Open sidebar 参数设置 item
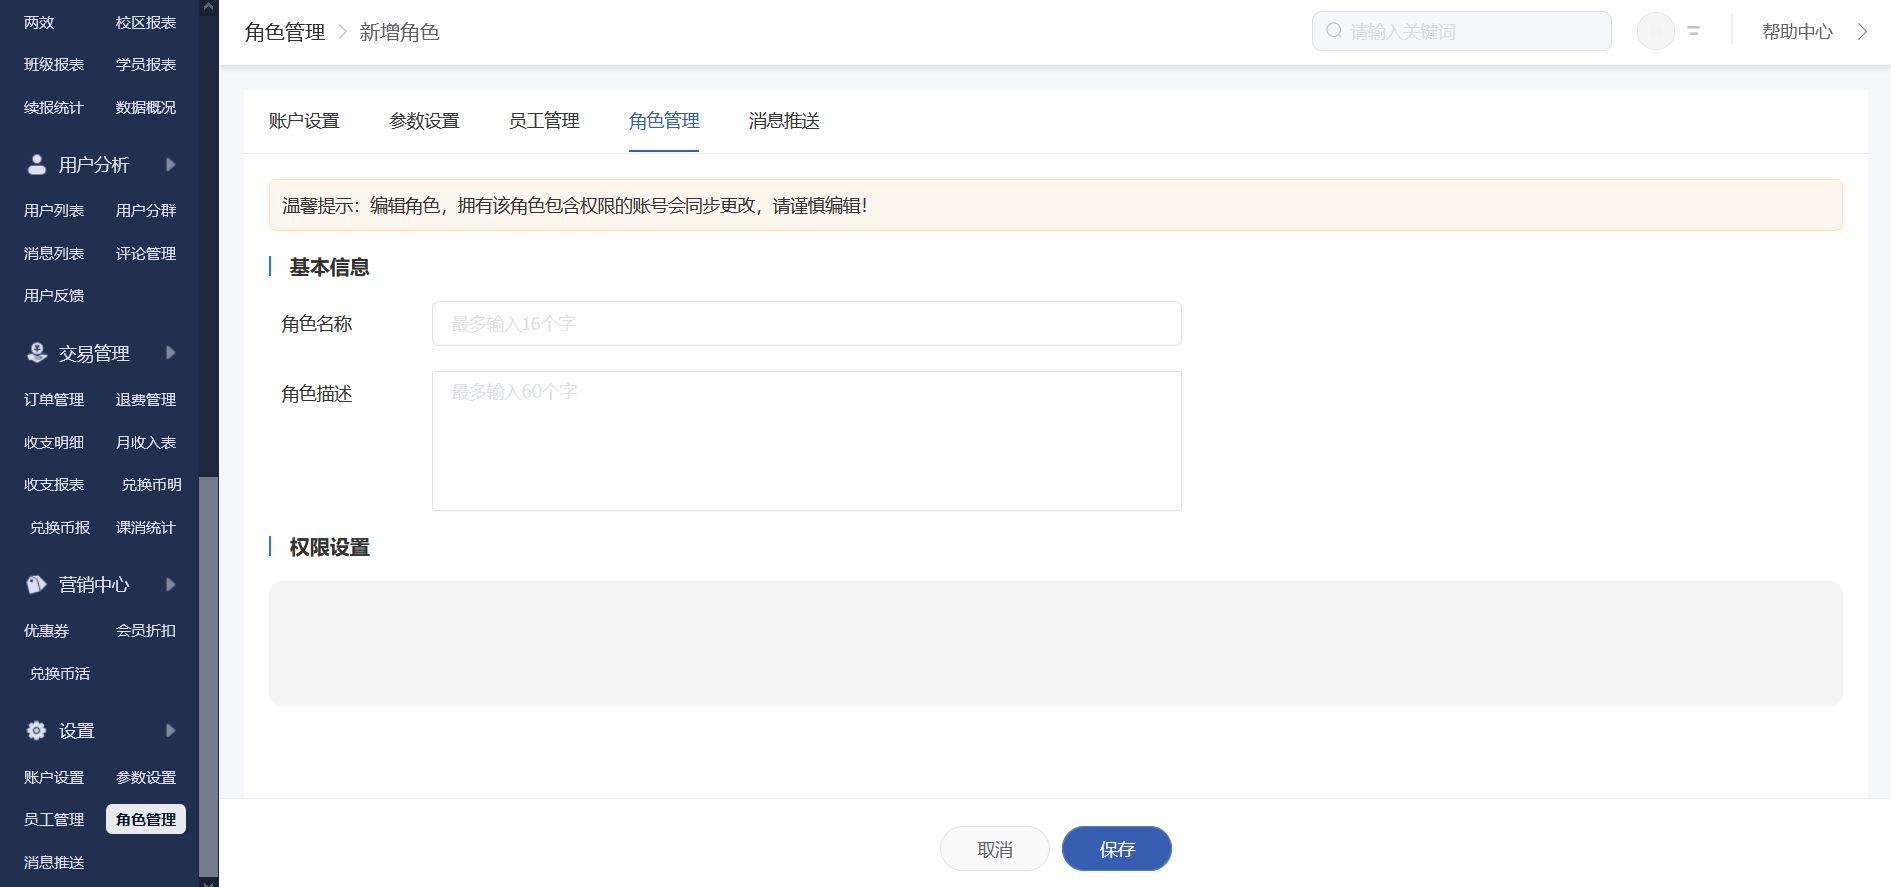The width and height of the screenshot is (1891, 887). click(146, 777)
